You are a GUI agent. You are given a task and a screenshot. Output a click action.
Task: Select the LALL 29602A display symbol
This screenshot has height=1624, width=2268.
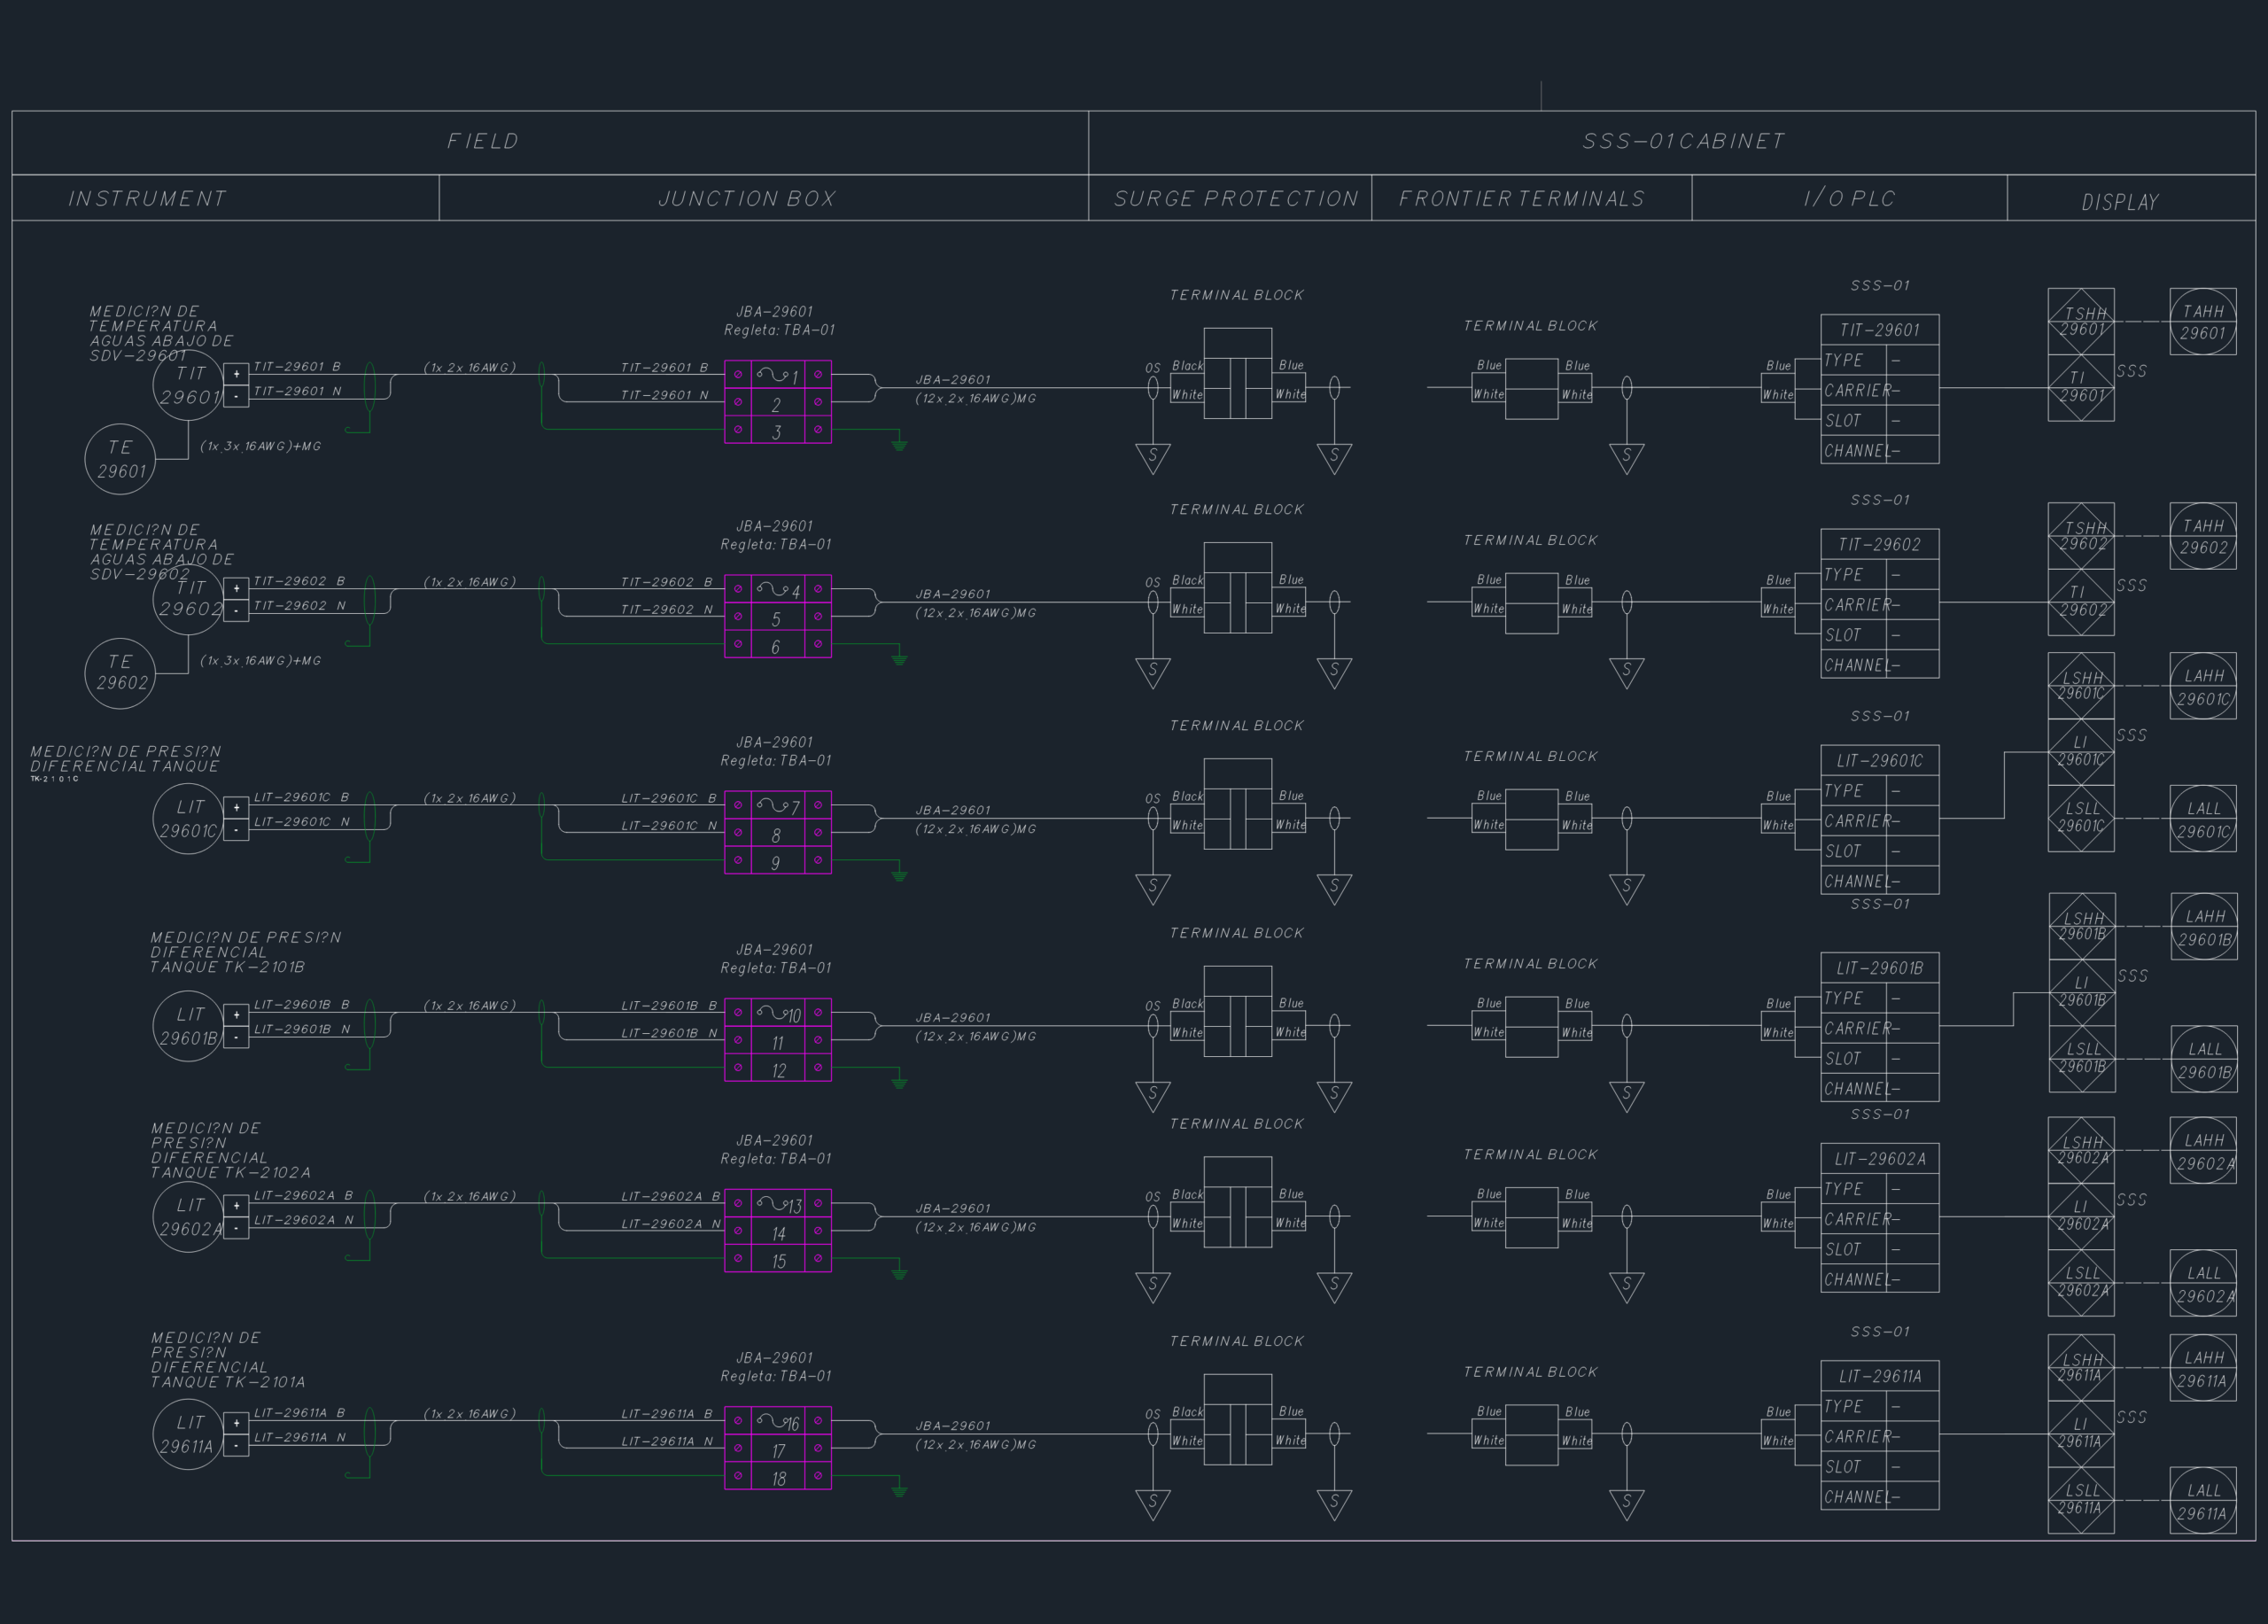coord(2203,1283)
